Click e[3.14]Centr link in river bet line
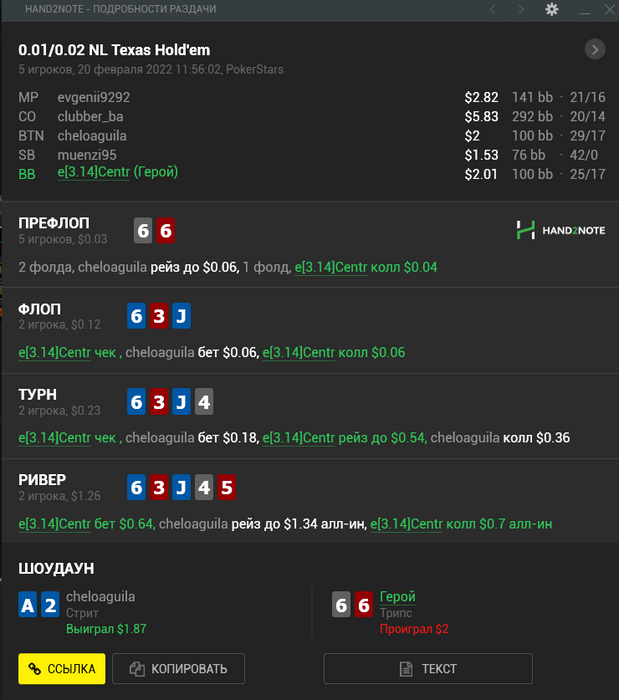This screenshot has height=700, width=619. 54,524
